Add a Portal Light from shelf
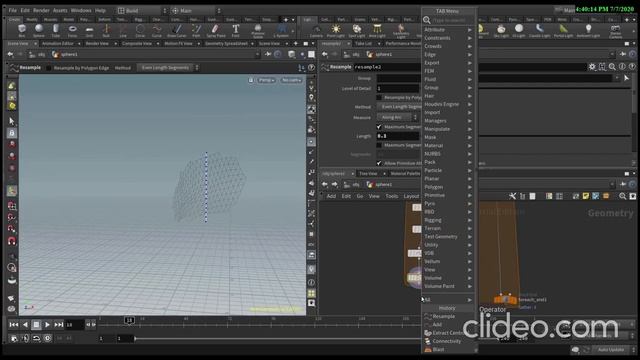Viewport: 640px width, 360px height. coord(564,30)
